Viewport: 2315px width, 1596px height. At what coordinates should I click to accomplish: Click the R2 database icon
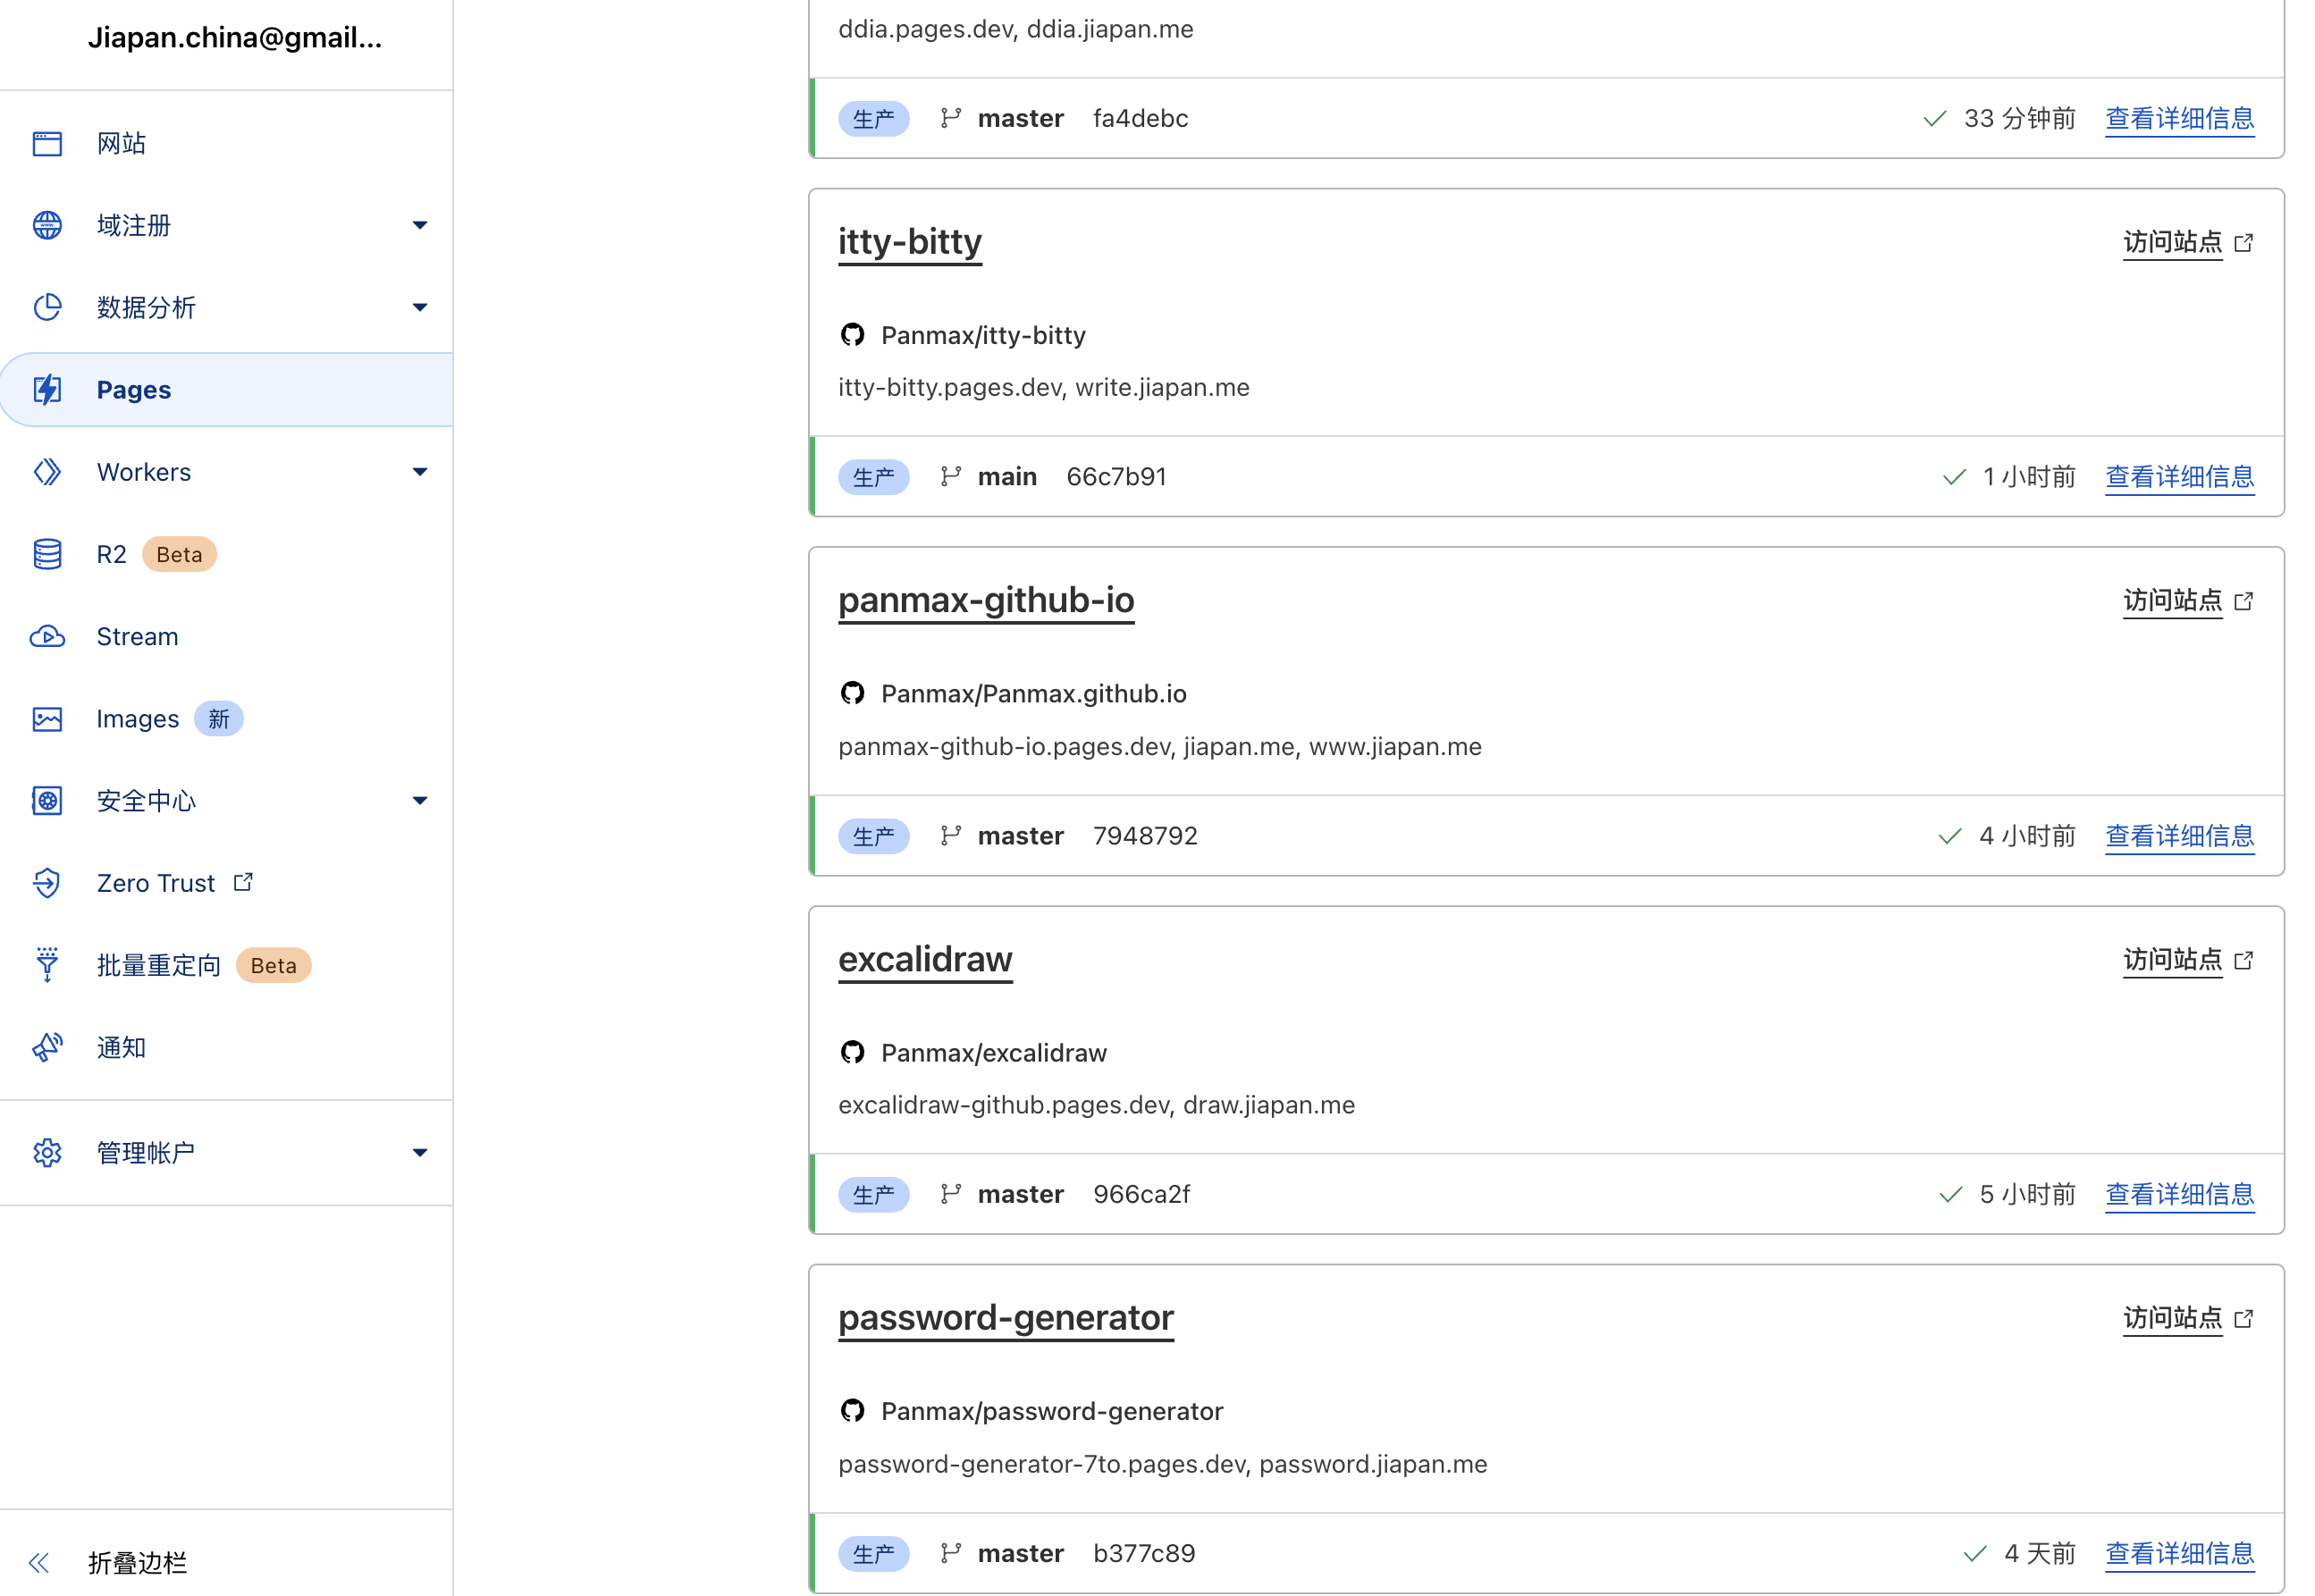point(47,554)
